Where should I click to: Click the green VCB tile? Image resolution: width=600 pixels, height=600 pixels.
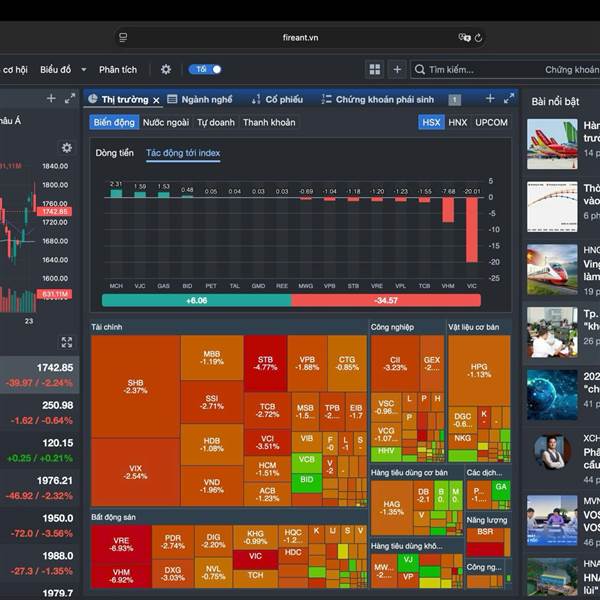click(x=307, y=462)
